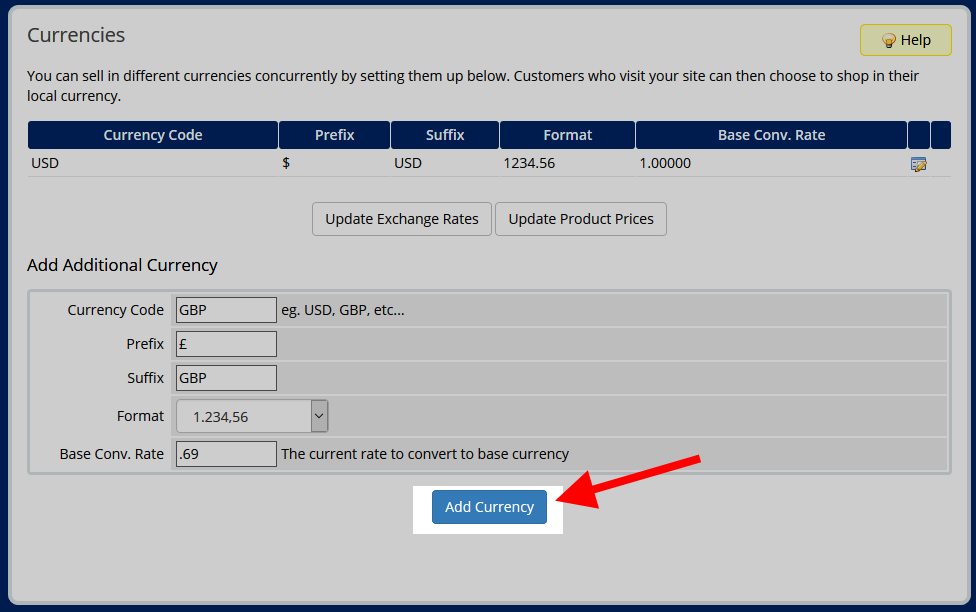Click the Format column header
Screen dimensions: 976x612
click(567, 135)
